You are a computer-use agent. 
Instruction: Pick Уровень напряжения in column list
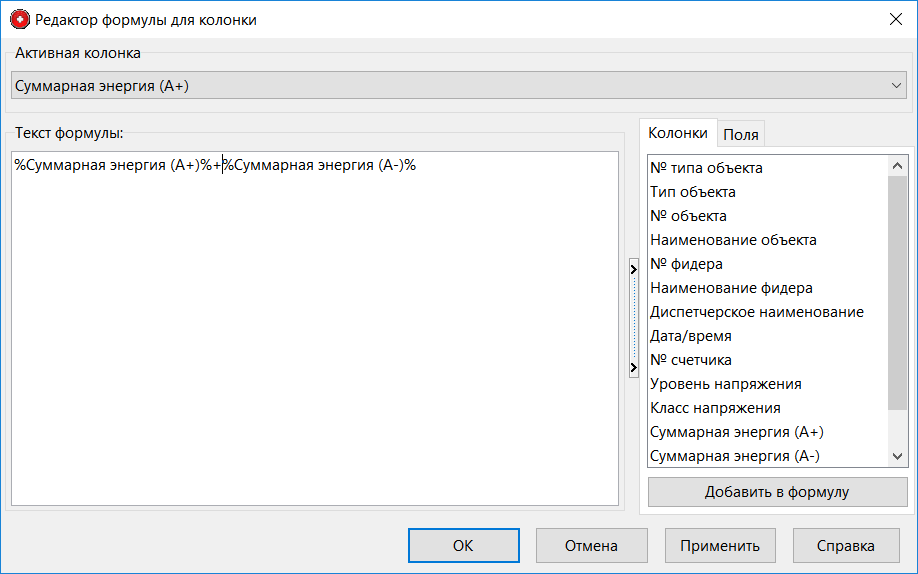[725, 384]
